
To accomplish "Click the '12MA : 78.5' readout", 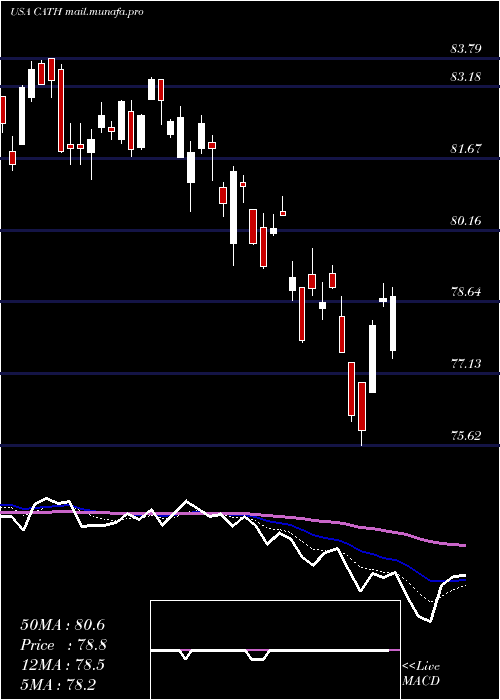I will 62,665.
